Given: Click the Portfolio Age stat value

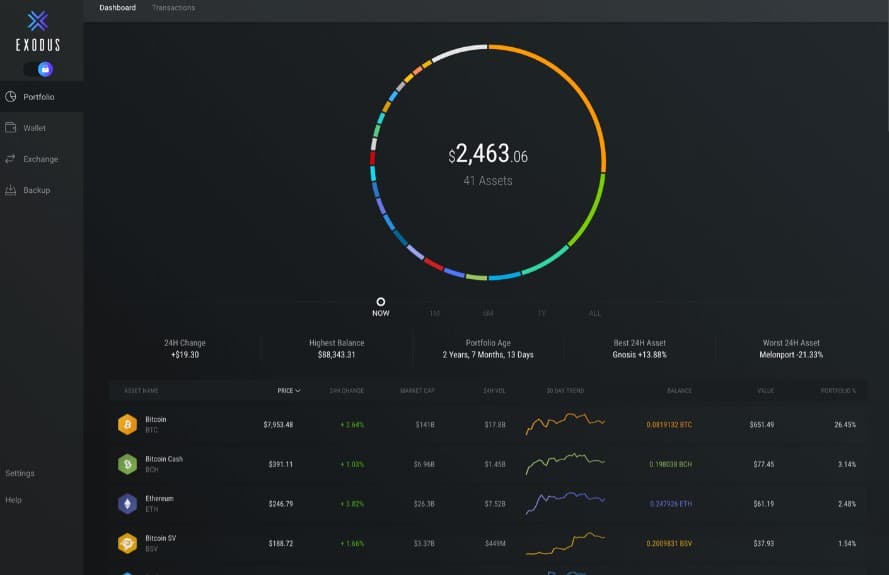Looking at the screenshot, I should point(488,355).
